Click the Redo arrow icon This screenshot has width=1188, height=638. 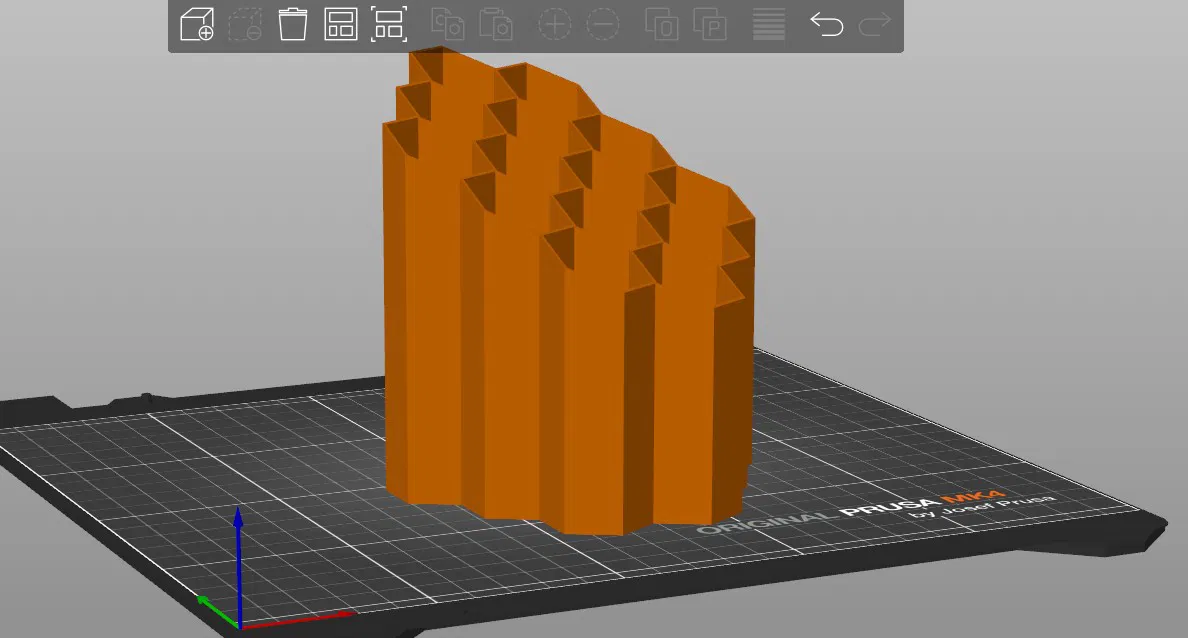tap(874, 24)
